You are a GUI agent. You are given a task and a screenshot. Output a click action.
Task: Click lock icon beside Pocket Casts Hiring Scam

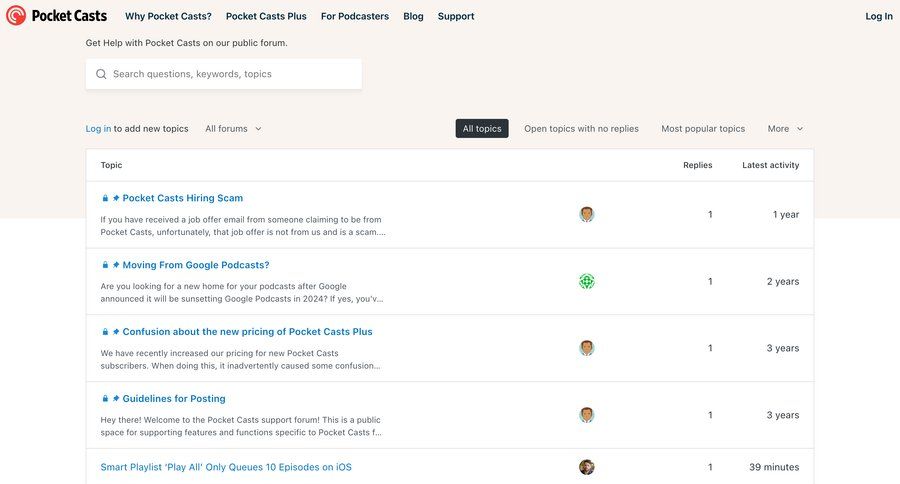coord(105,198)
